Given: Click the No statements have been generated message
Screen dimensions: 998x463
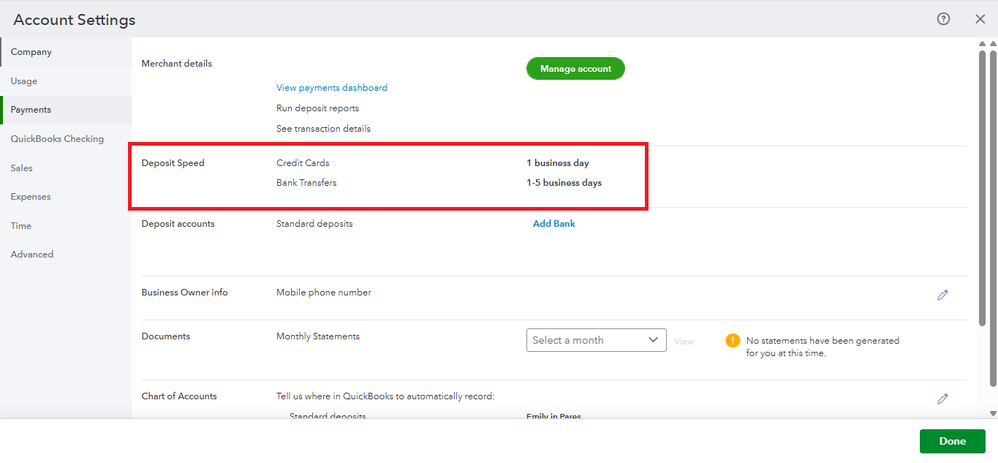Looking at the screenshot, I should tap(822, 347).
